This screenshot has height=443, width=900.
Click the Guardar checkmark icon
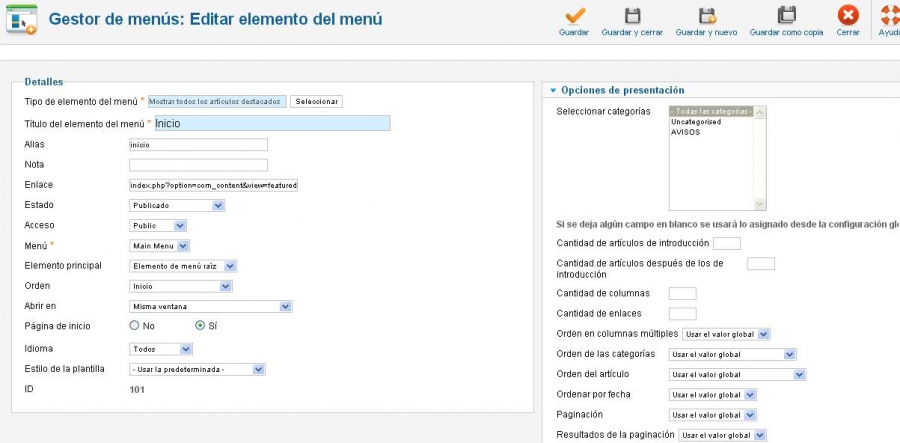coord(575,15)
